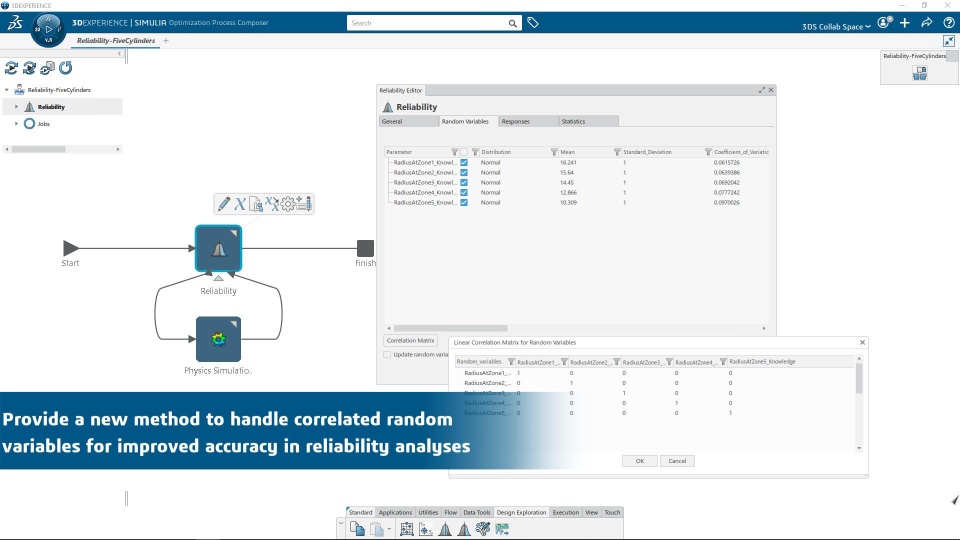Click the Paste icon in bottom toolbar
This screenshot has height=540, width=960.
(x=377, y=529)
